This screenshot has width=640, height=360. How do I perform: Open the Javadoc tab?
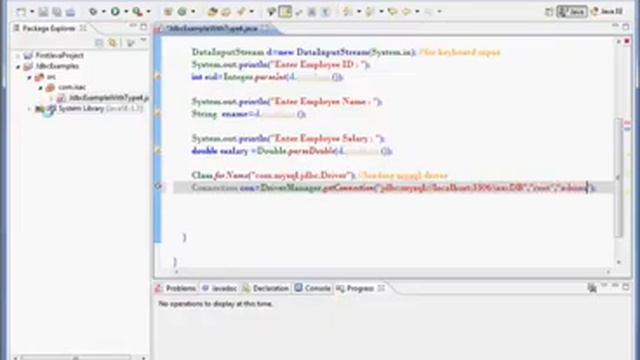click(219, 288)
